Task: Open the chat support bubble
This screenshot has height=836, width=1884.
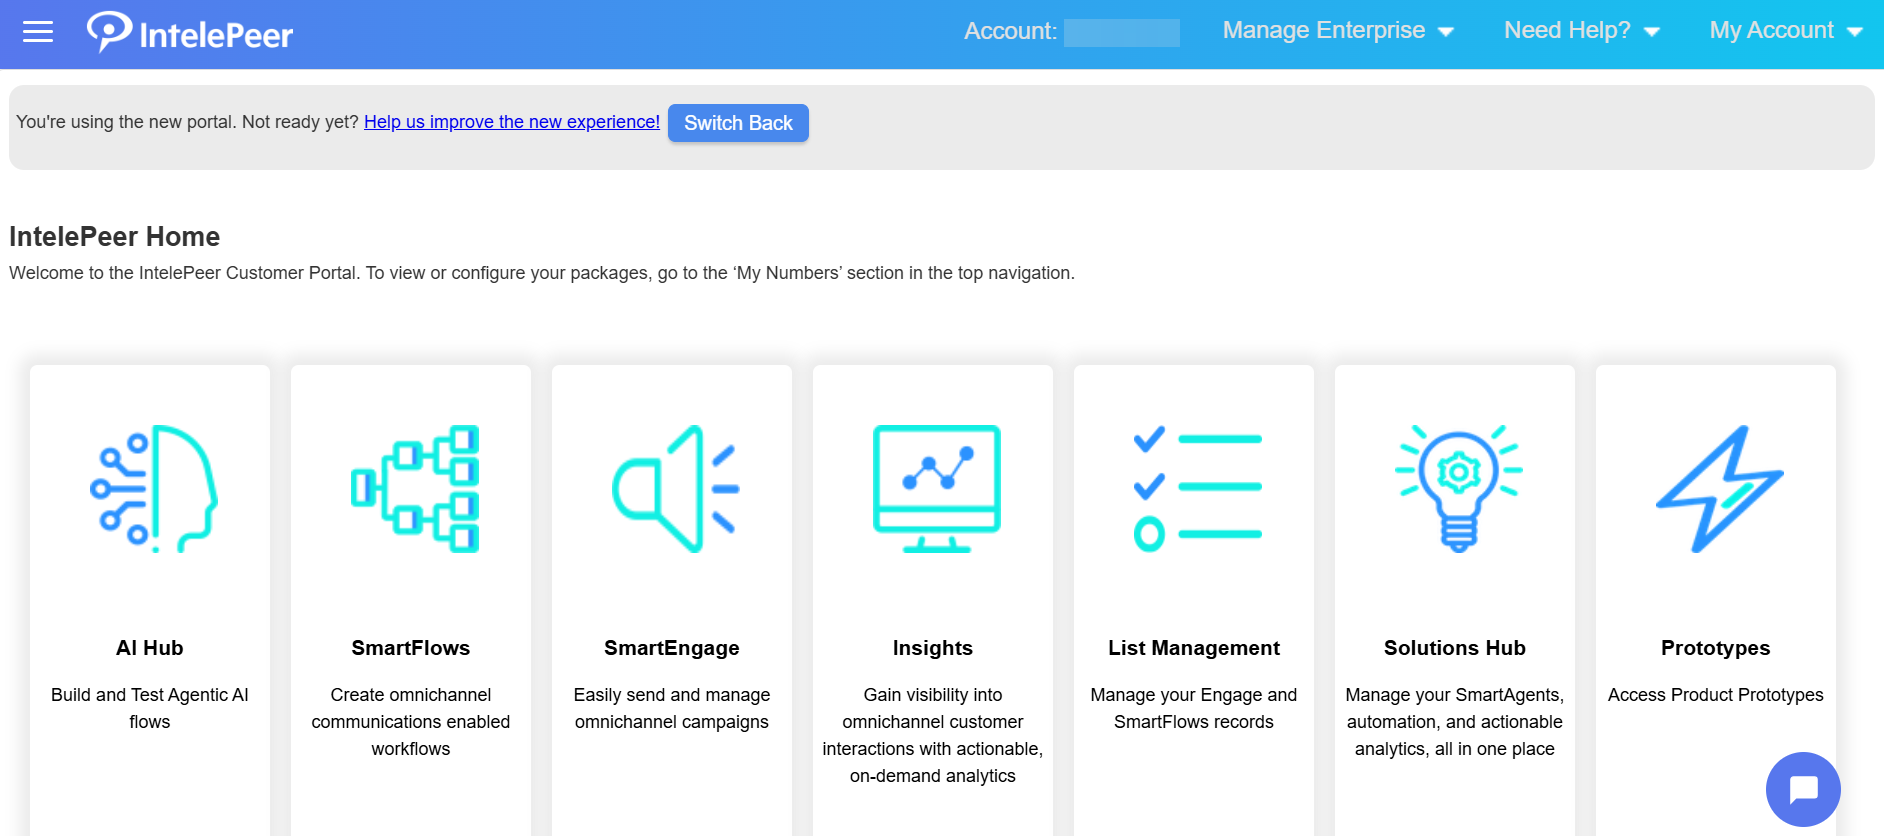Action: (x=1802, y=789)
